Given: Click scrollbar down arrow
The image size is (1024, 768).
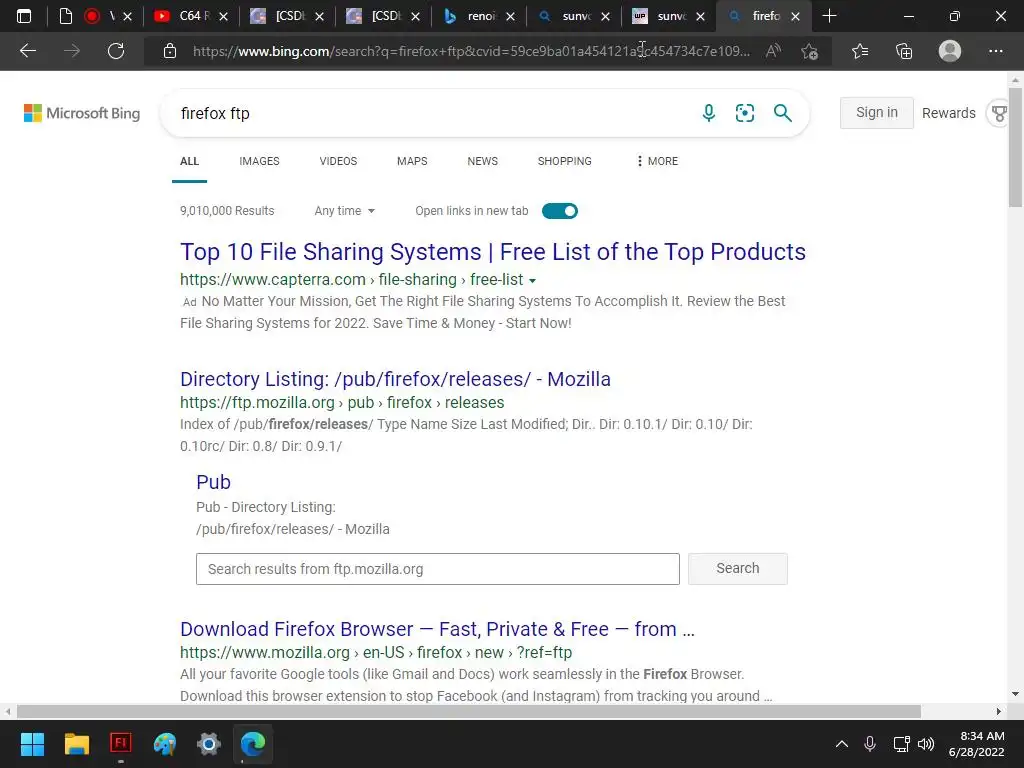Looking at the screenshot, I should point(1016,694).
